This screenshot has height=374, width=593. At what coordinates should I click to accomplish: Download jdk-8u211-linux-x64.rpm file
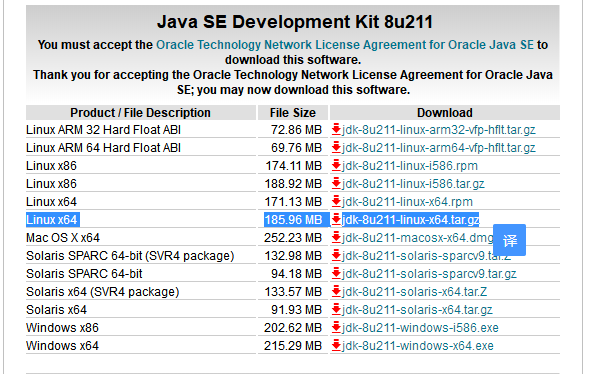[x=407, y=202]
